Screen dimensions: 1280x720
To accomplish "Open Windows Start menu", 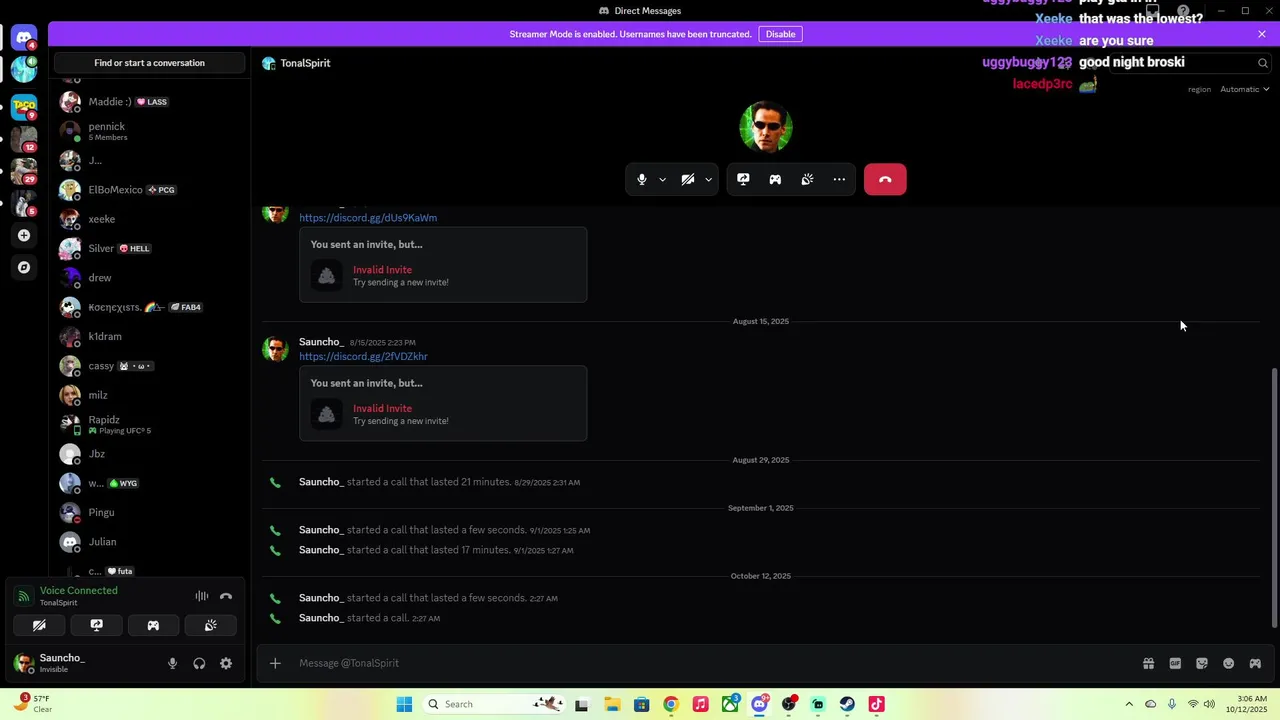I will 404,704.
